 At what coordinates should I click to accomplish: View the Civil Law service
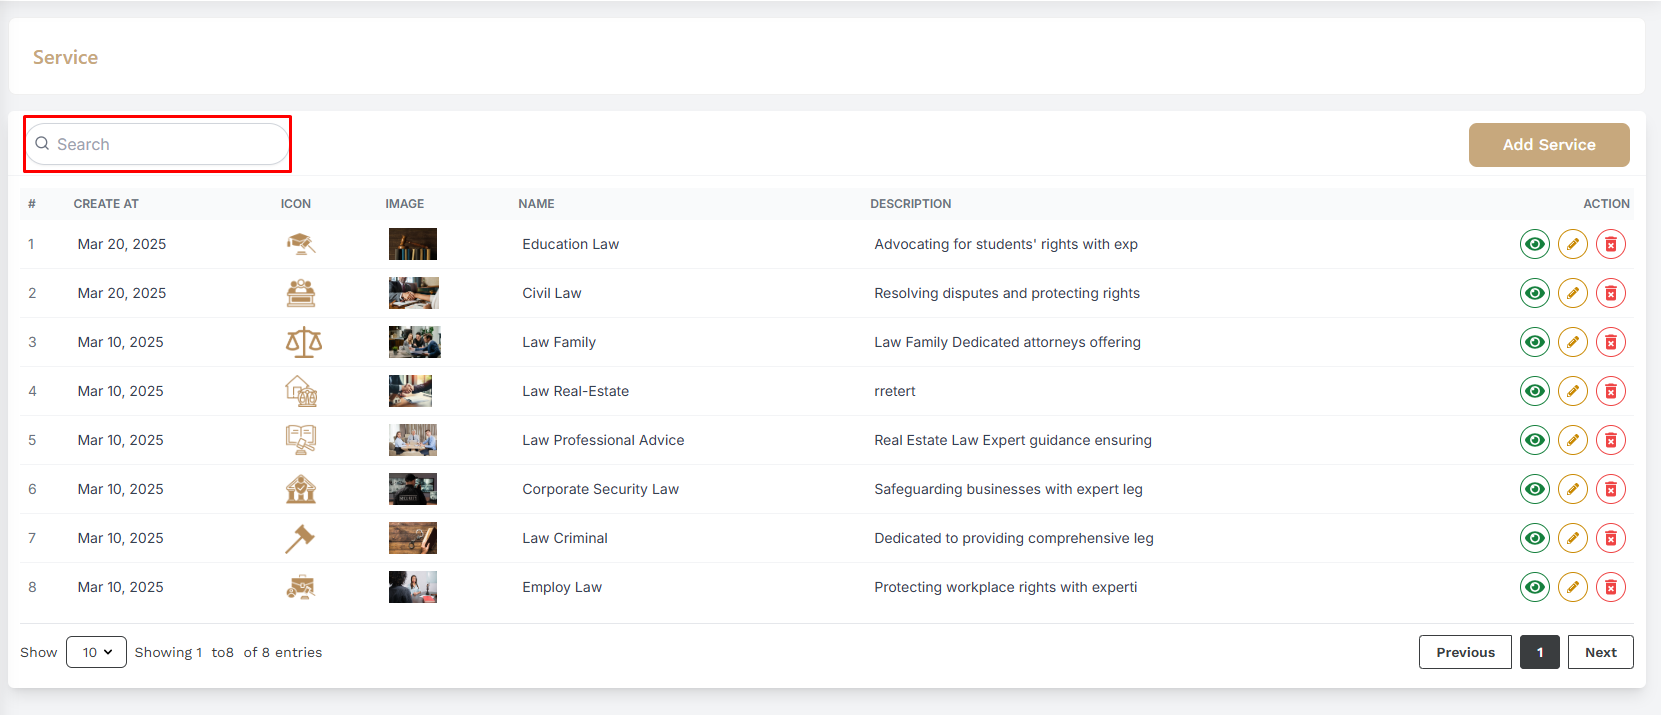(x=1534, y=293)
